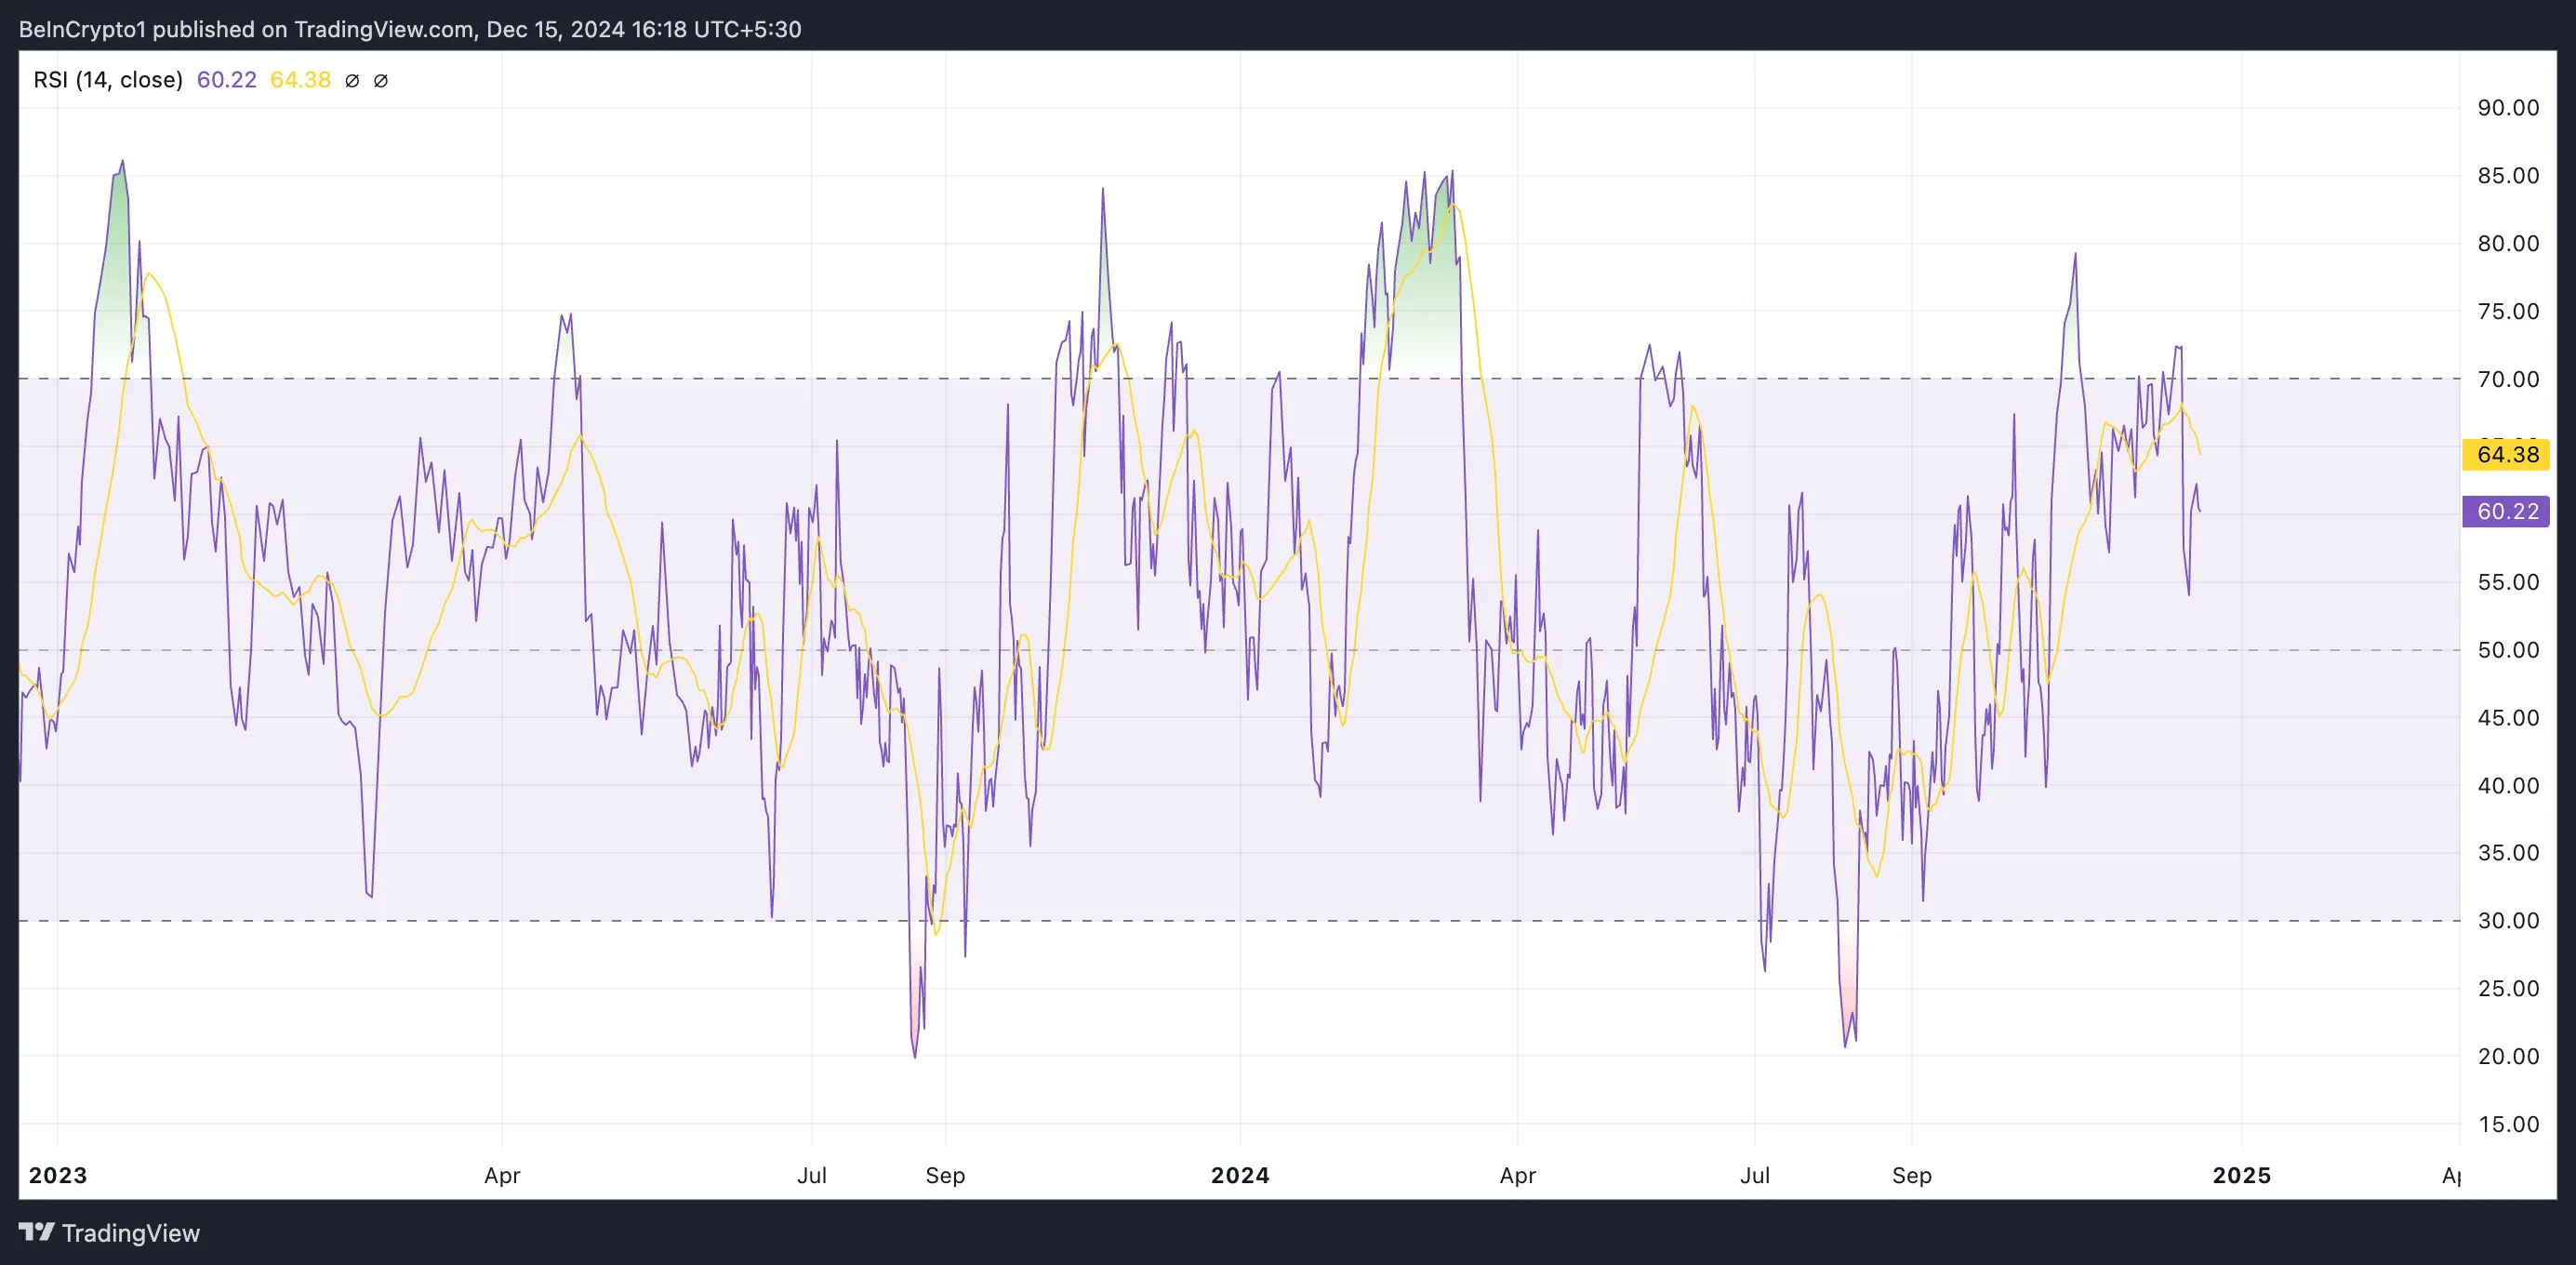Image resolution: width=2576 pixels, height=1265 pixels.
Task: Select the purple 60.22 value in legend
Action: pos(226,80)
